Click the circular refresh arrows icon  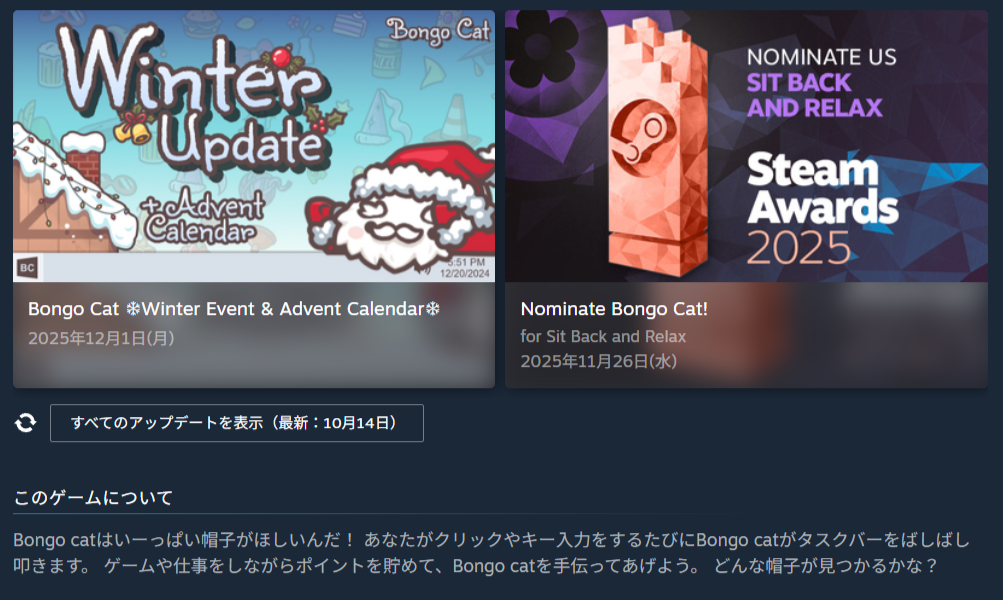26,422
